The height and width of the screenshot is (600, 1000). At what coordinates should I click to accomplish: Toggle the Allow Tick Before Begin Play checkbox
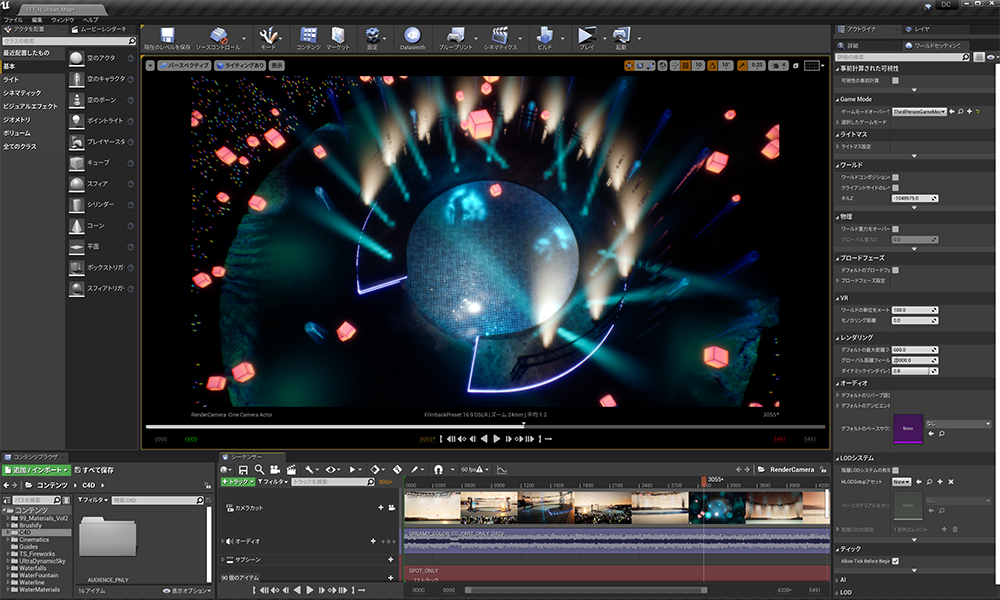coord(895,561)
